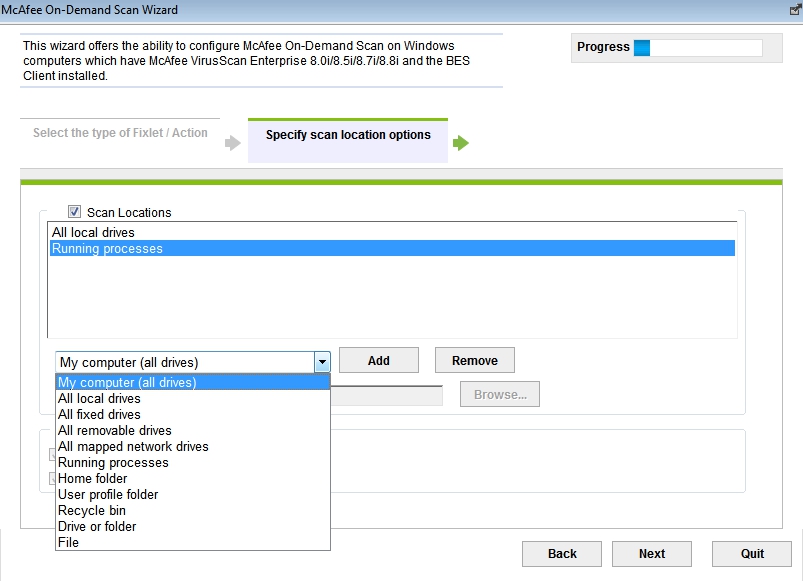Click the Remove button
This screenshot has height=581, width=803.
[x=474, y=360]
